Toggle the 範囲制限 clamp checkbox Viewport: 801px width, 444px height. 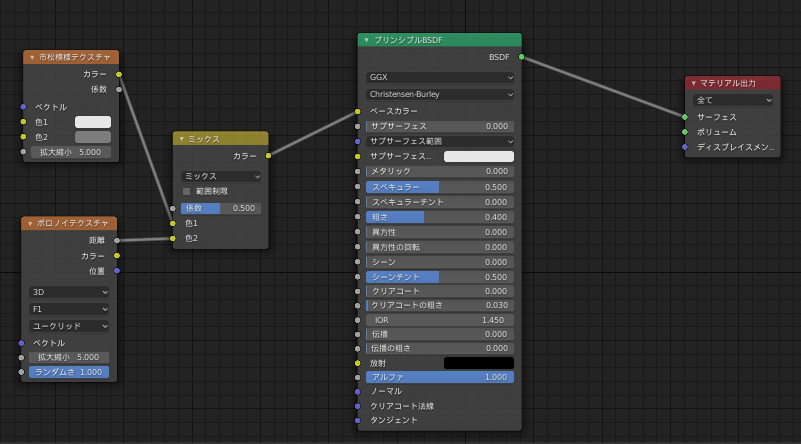[186, 191]
